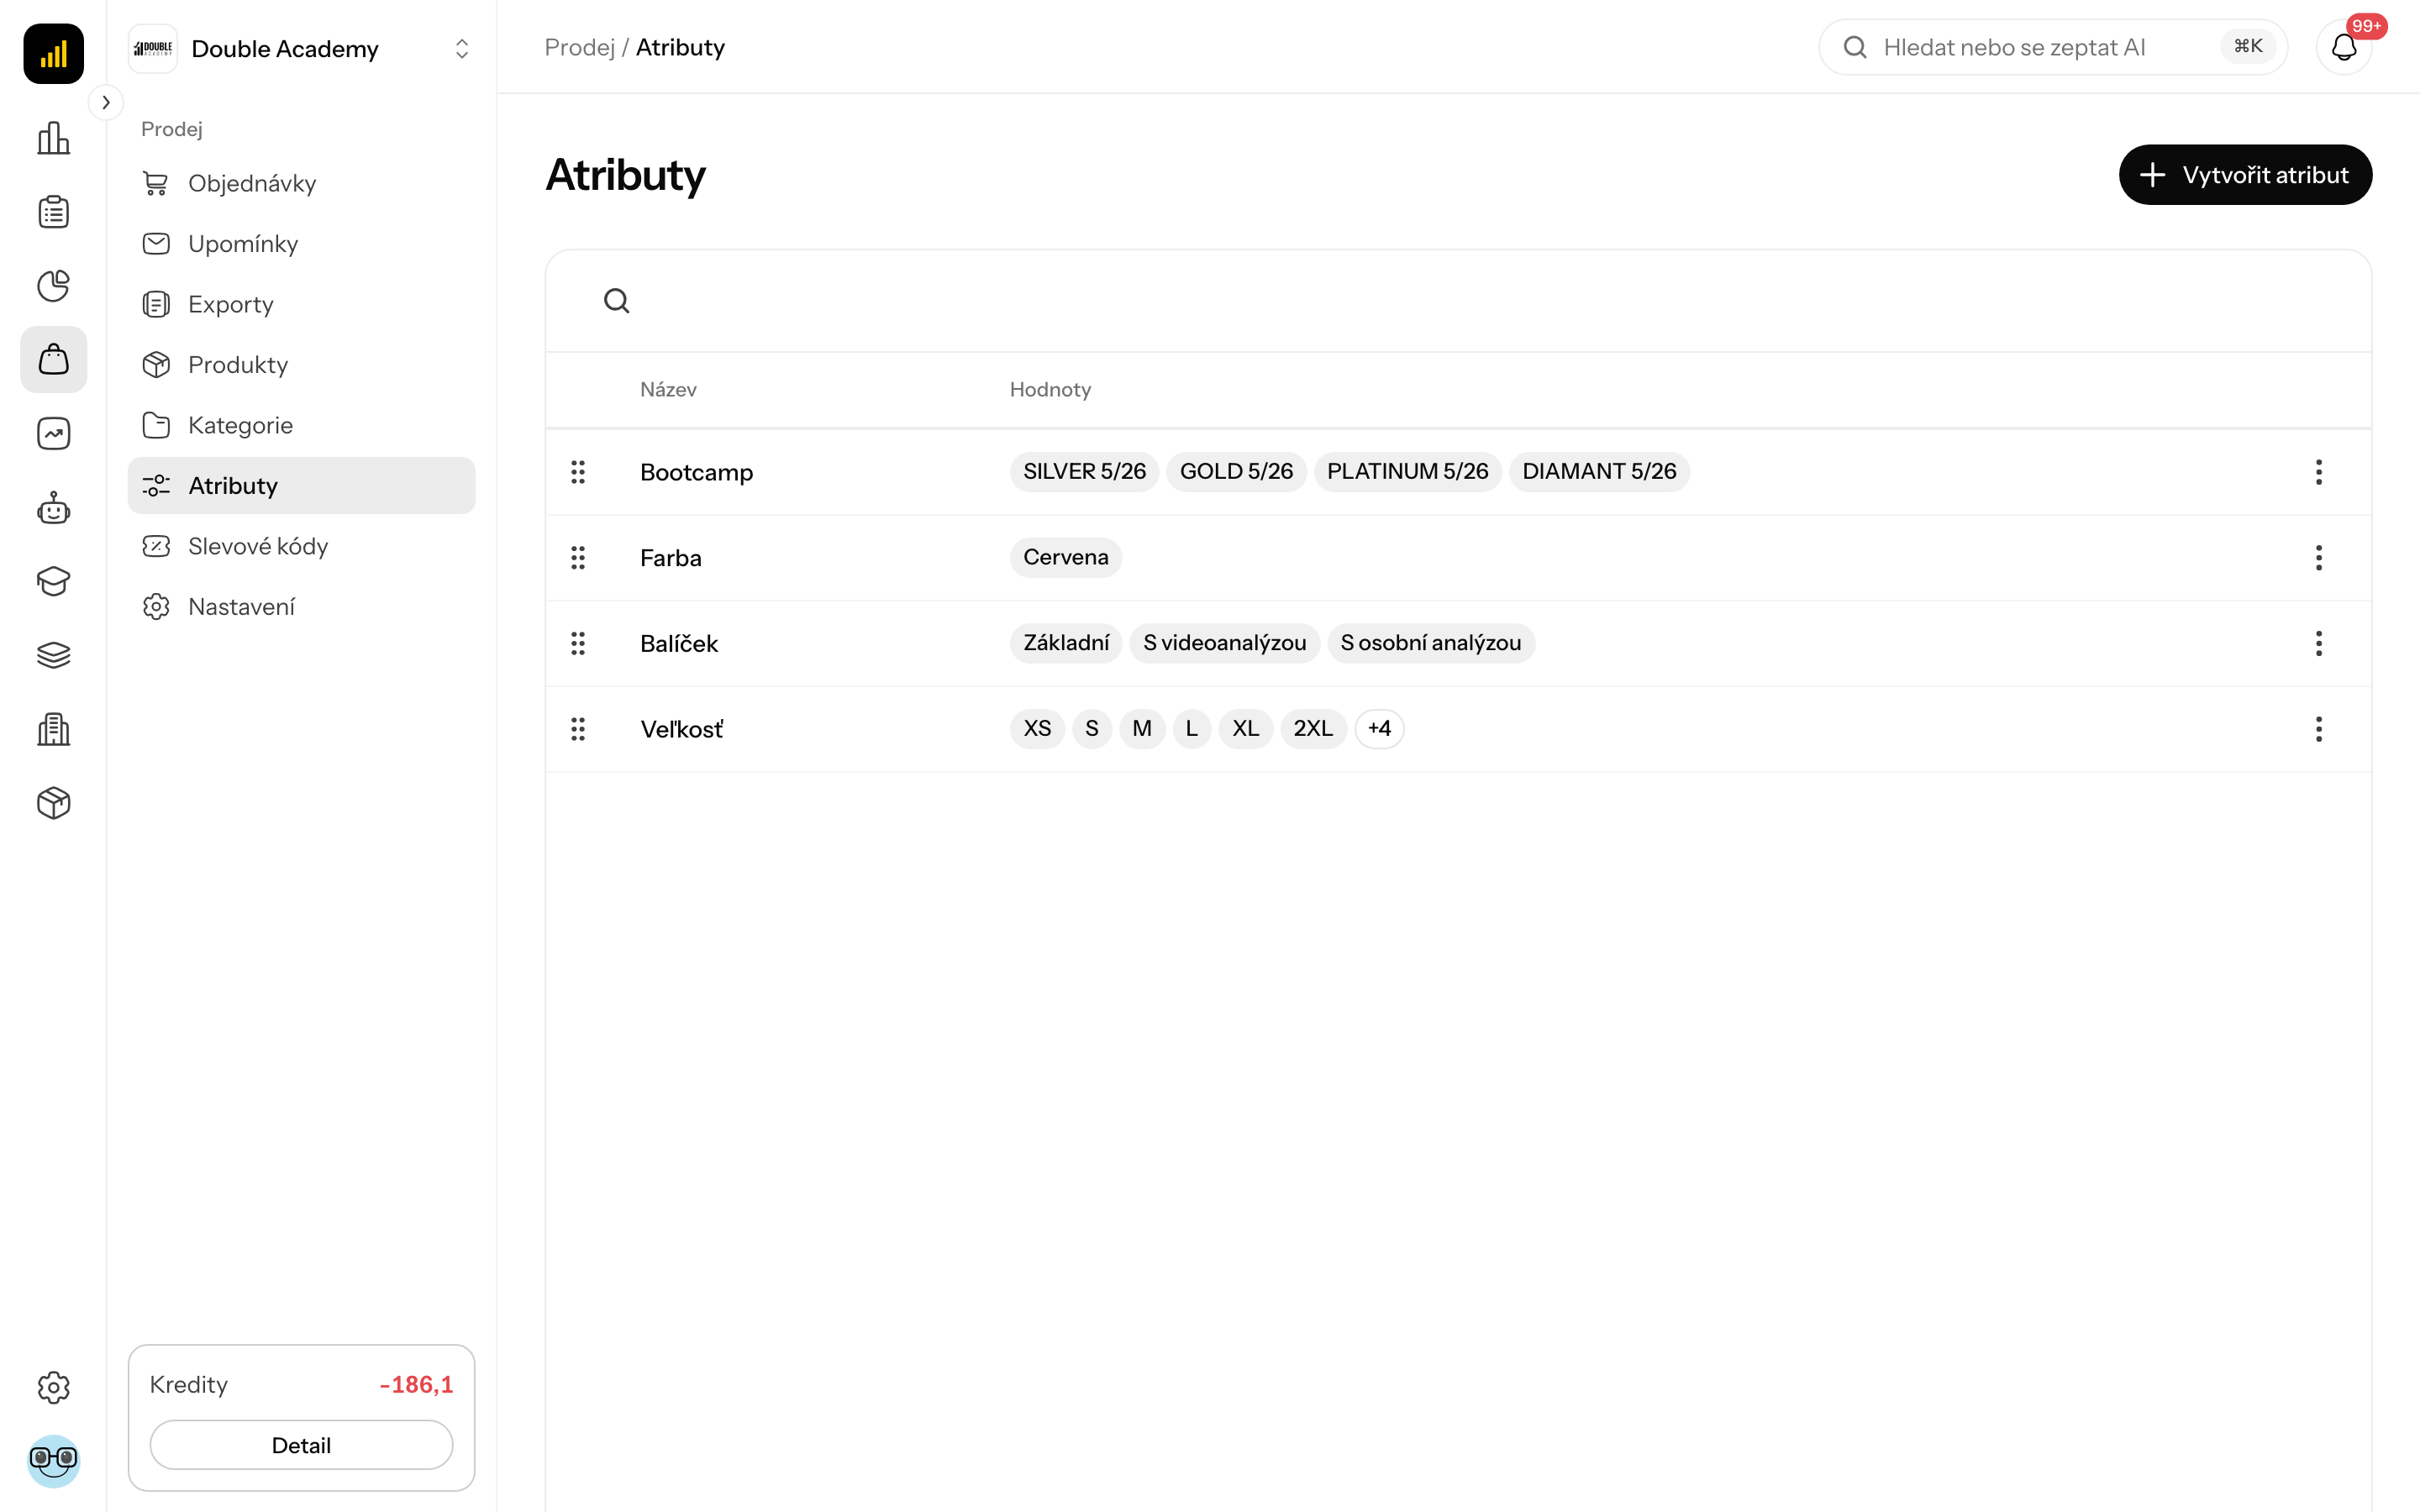Viewport: 2420px width, 1512px height.
Task: Open the three-dot menu for Bootcamp
Action: 2318,472
